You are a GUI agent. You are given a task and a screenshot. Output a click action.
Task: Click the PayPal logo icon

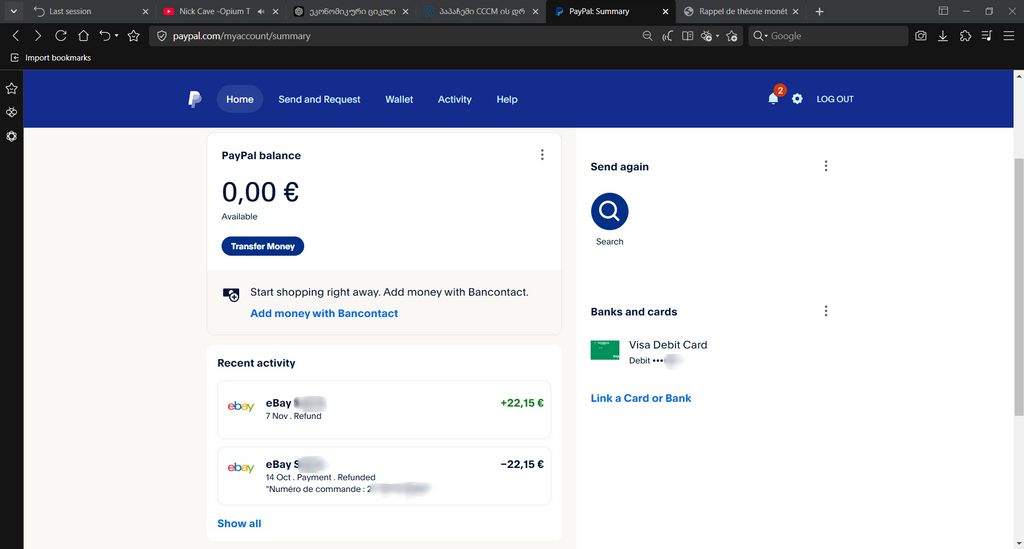195,99
